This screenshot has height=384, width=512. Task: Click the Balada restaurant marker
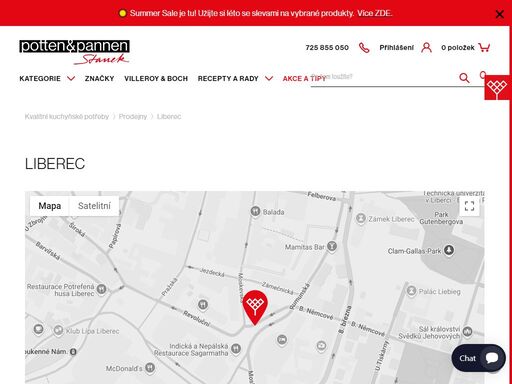[x=255, y=211]
